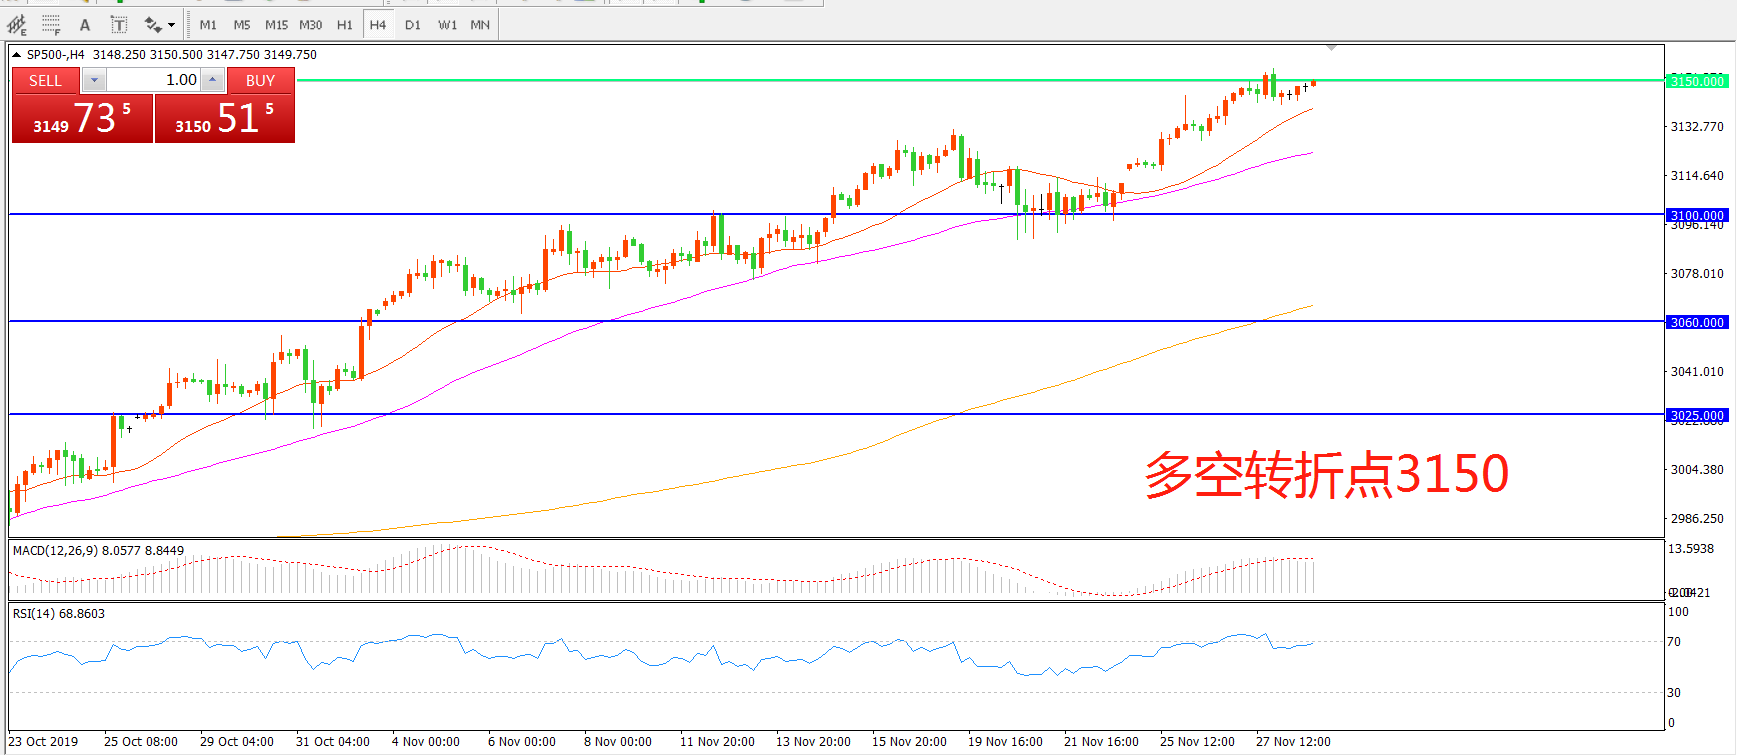Open the arrows tool dropdown arrow
1737x755 pixels.
(x=171, y=25)
